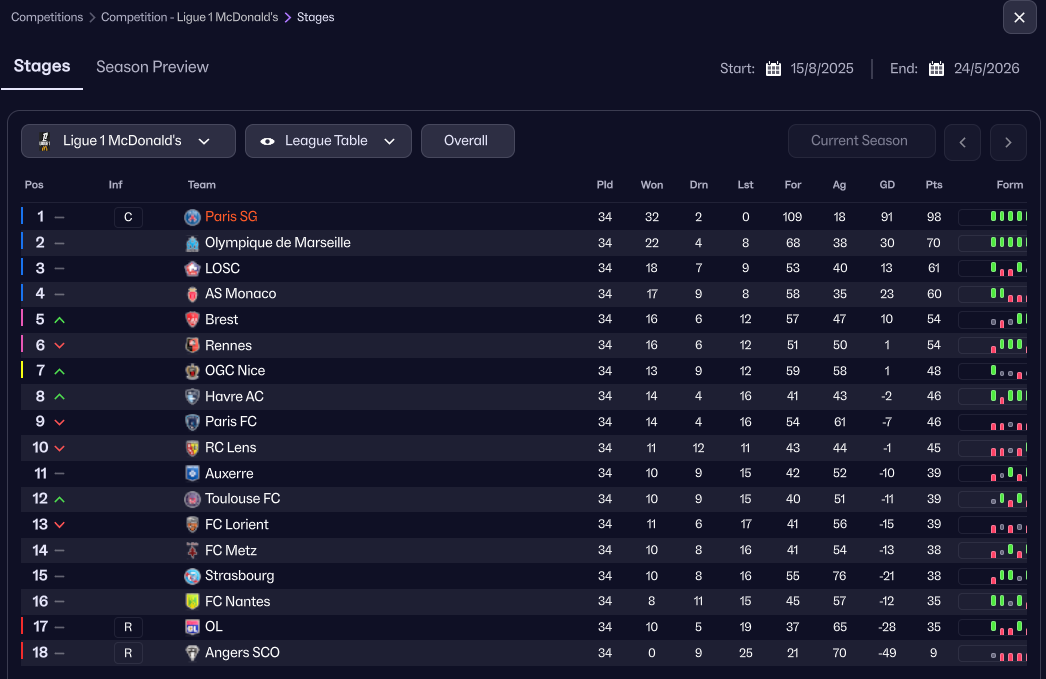Image resolution: width=1046 pixels, height=679 pixels.
Task: Click the AS Monaco club badge
Action: pos(193,294)
